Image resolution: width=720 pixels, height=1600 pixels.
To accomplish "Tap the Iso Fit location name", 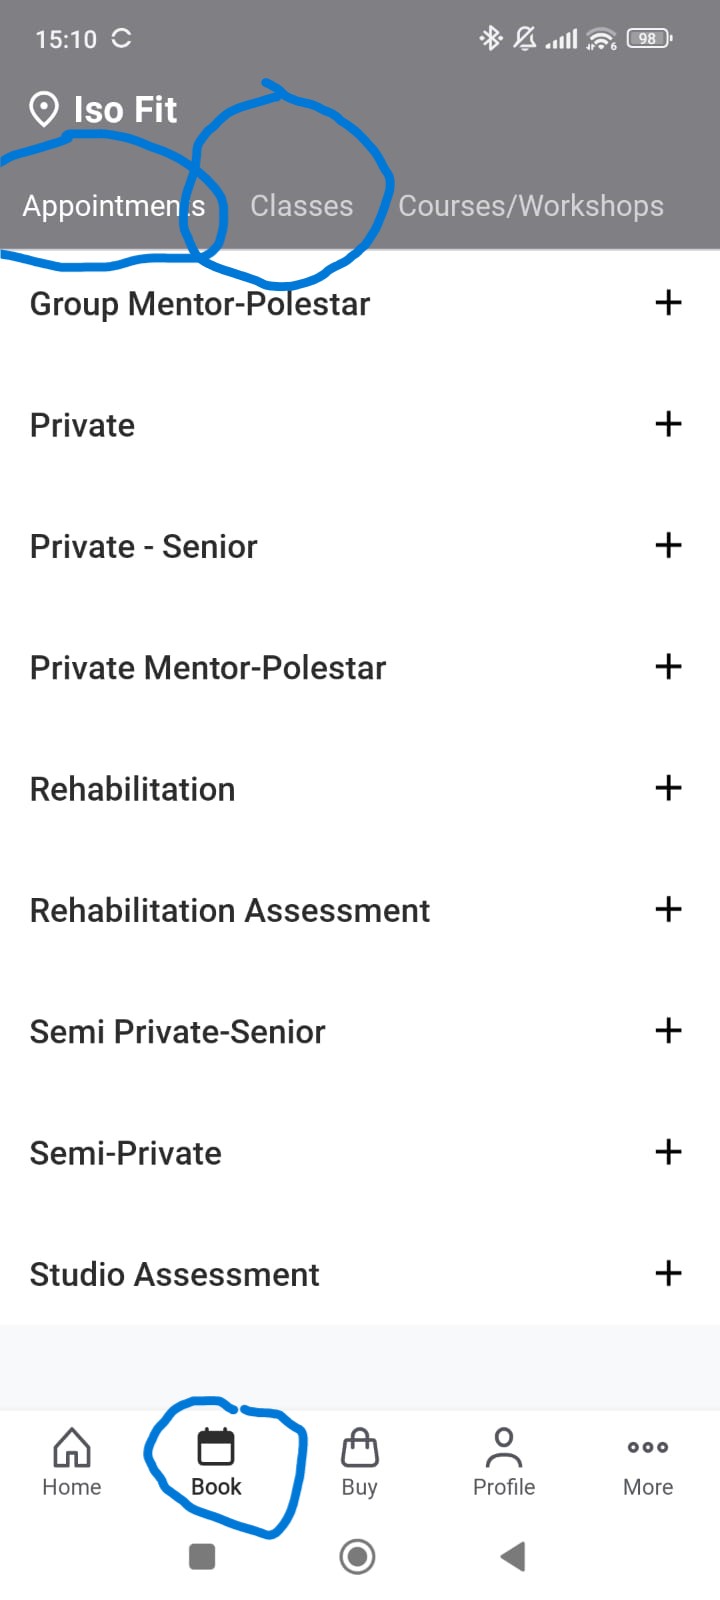I will click(125, 109).
